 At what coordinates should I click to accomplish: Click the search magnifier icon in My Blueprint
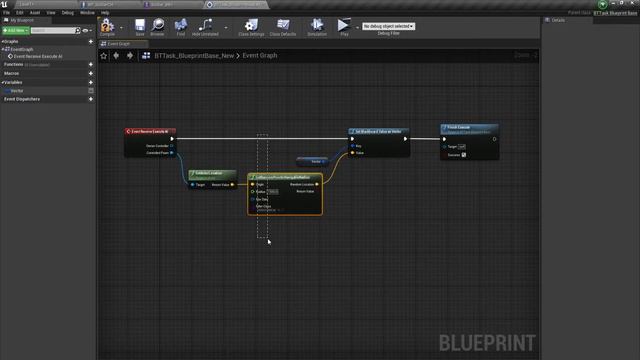coord(78,31)
